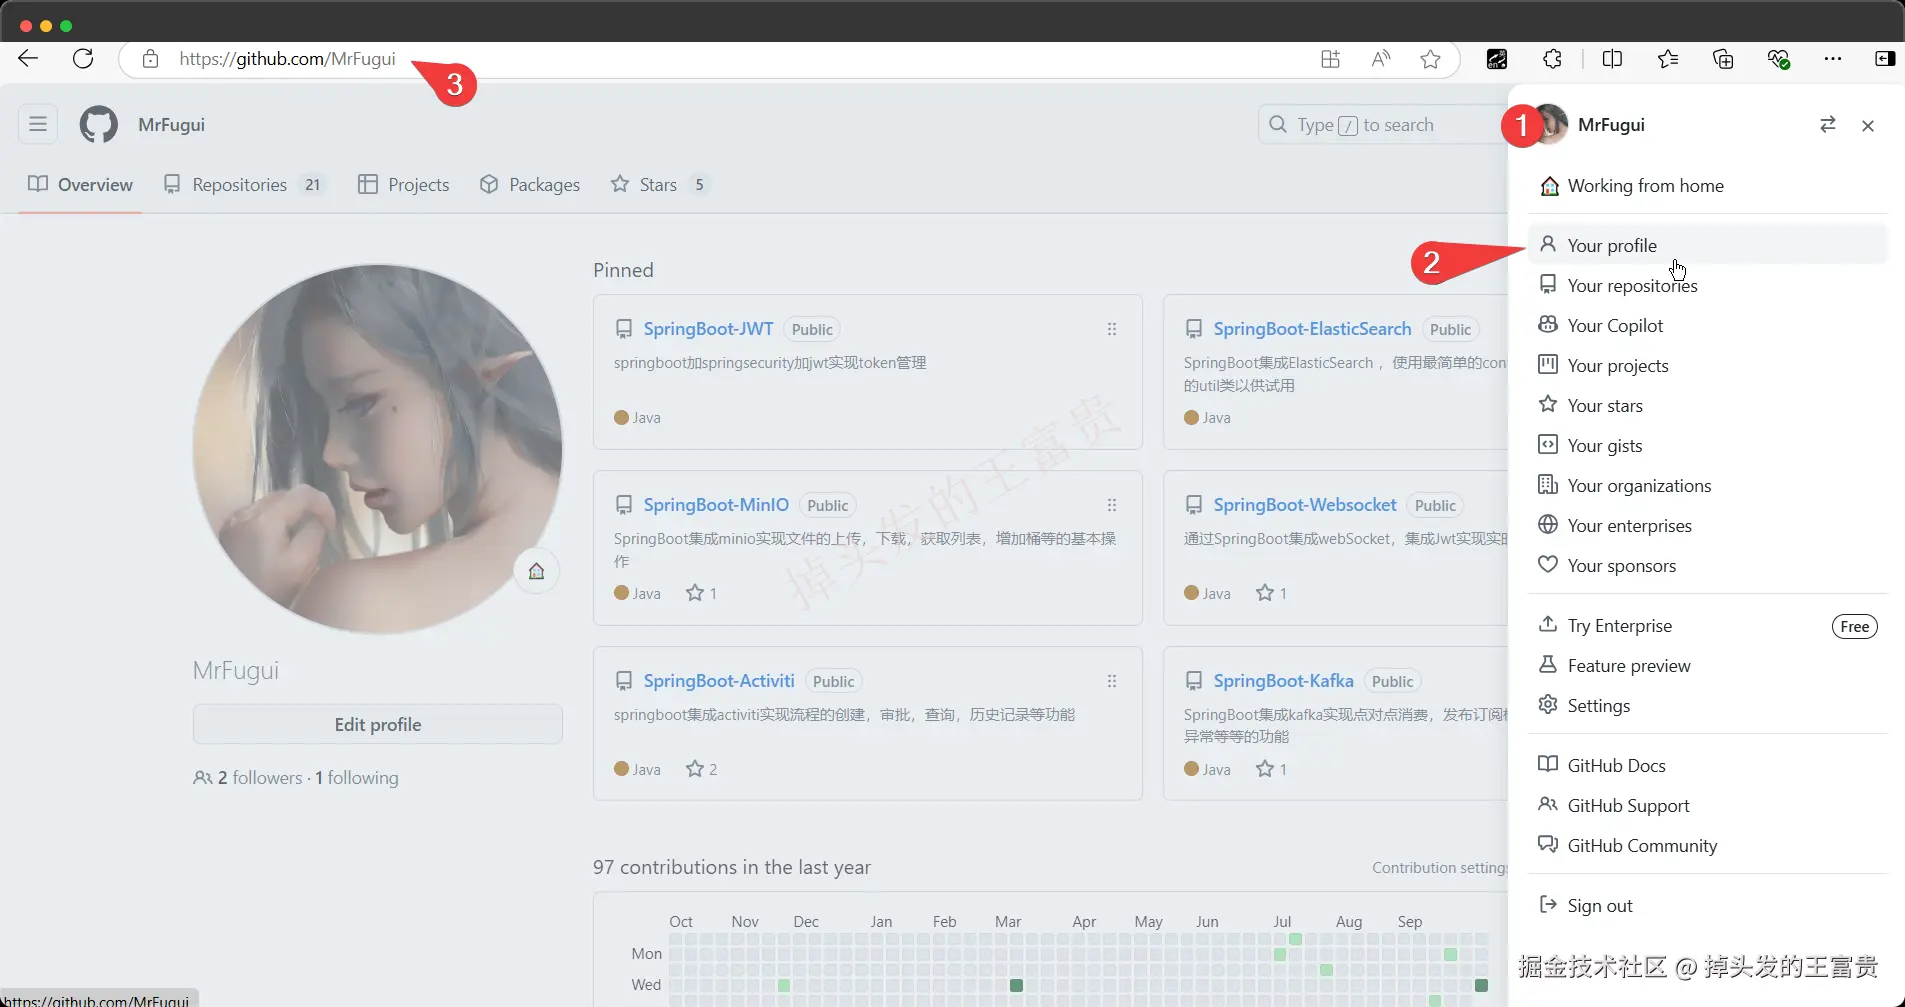Open the SpringBoot-MinIO repository link
Screen dimensions: 1905x1007
[x=716, y=505]
